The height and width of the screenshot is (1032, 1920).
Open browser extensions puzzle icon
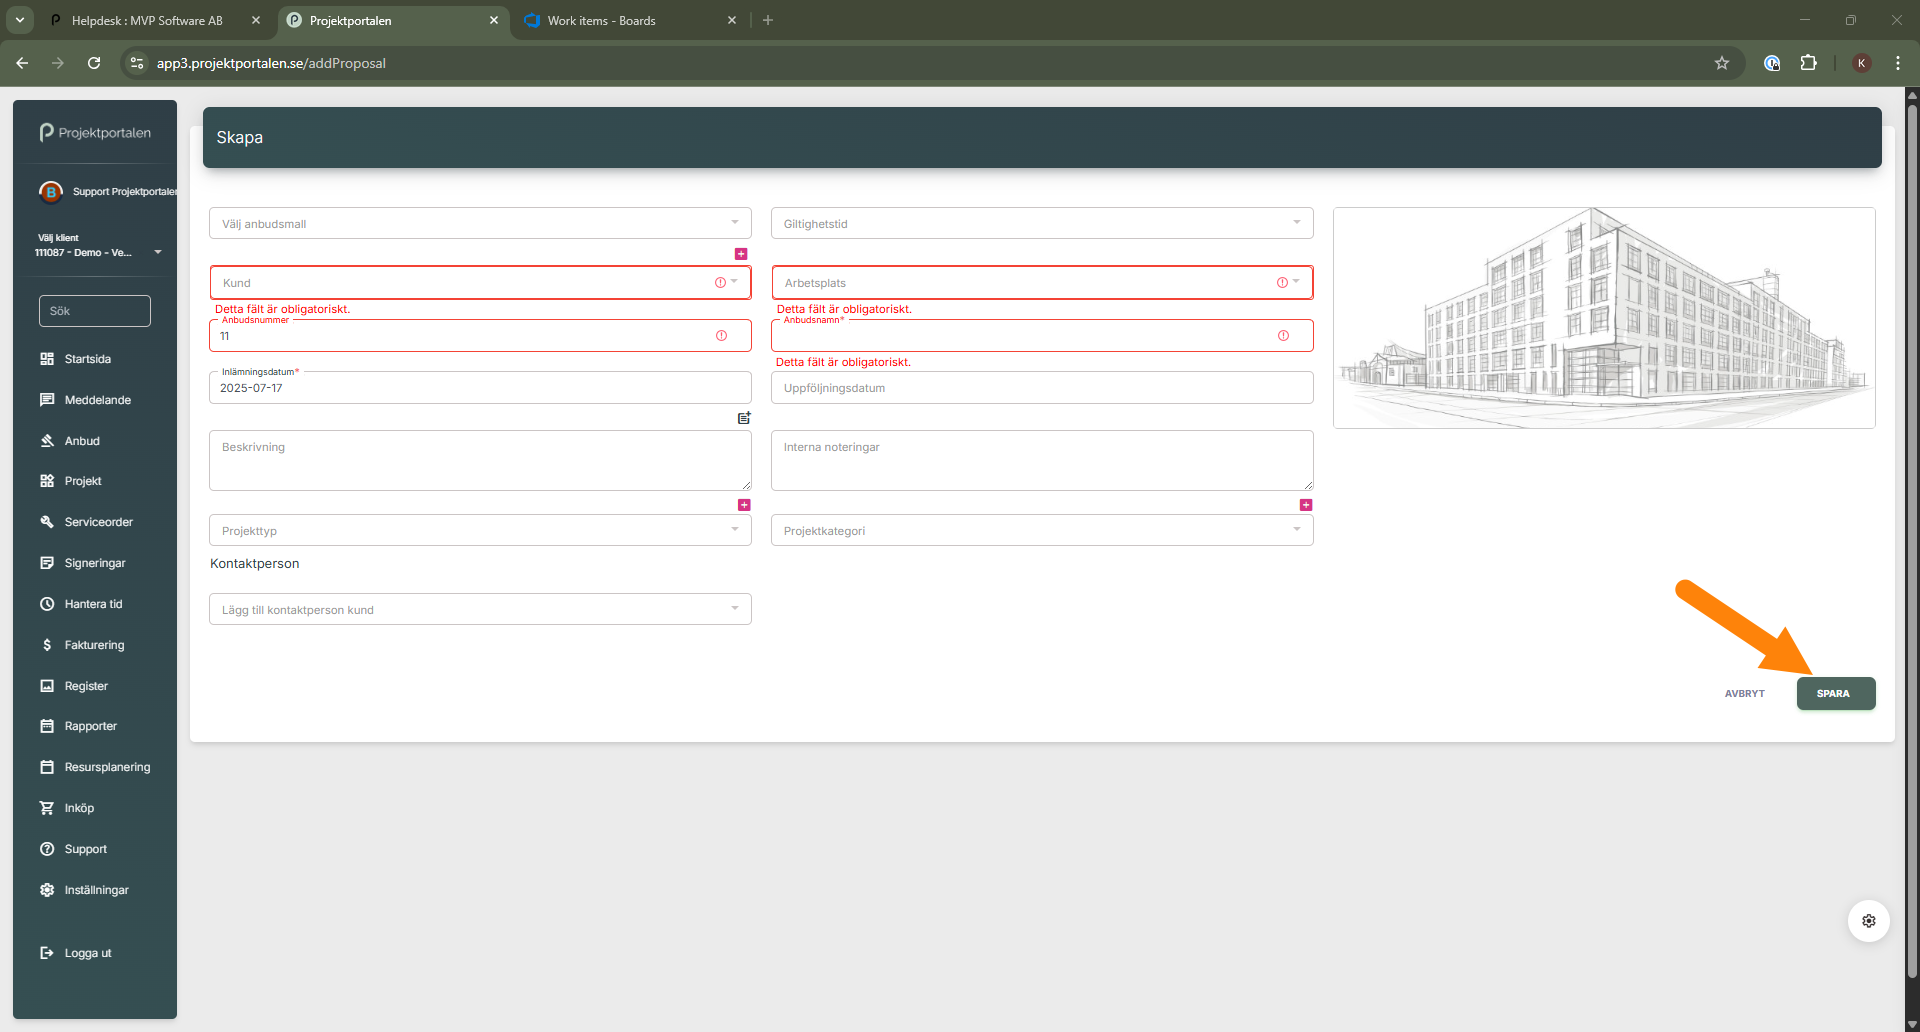coord(1809,63)
